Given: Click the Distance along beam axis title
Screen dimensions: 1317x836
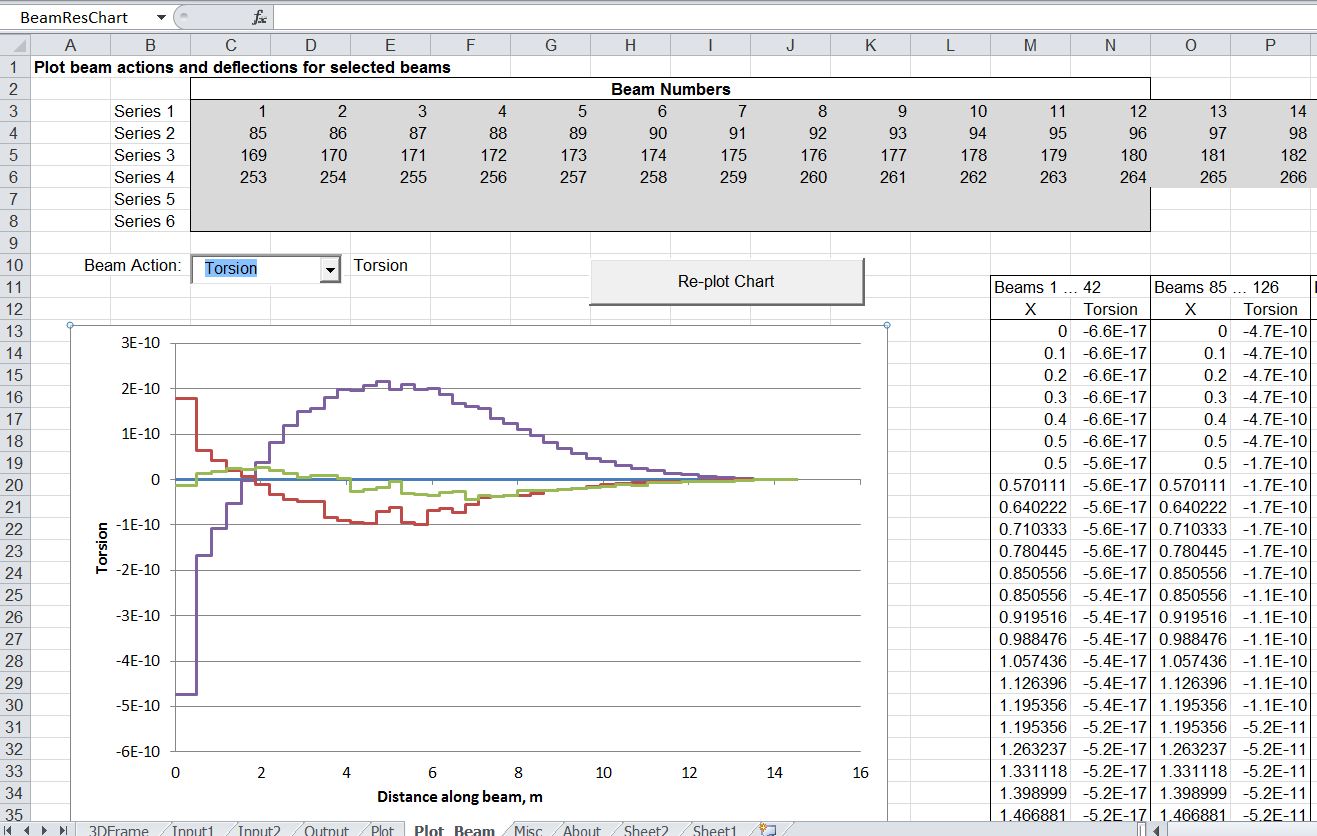Looking at the screenshot, I should 460,797.
